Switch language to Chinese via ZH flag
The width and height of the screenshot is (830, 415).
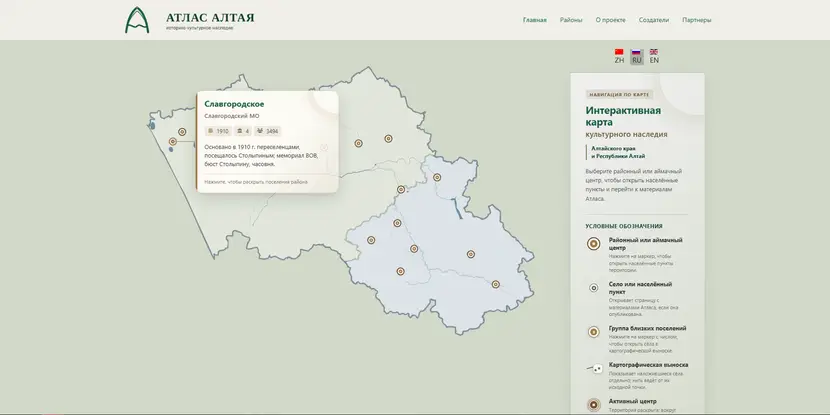pyautogui.click(x=619, y=56)
